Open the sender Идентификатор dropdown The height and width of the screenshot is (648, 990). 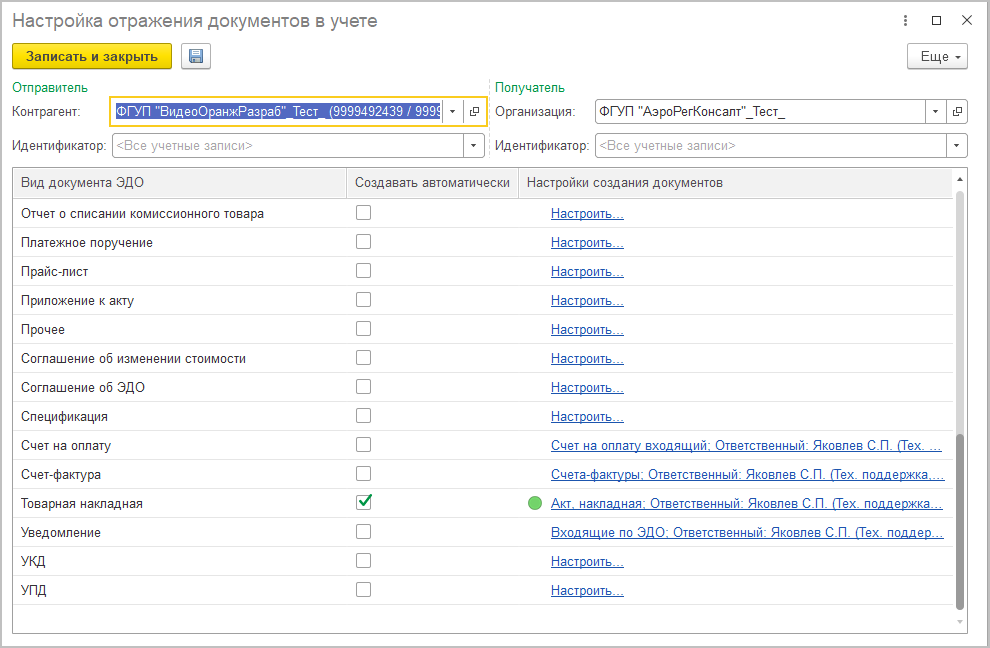473,146
